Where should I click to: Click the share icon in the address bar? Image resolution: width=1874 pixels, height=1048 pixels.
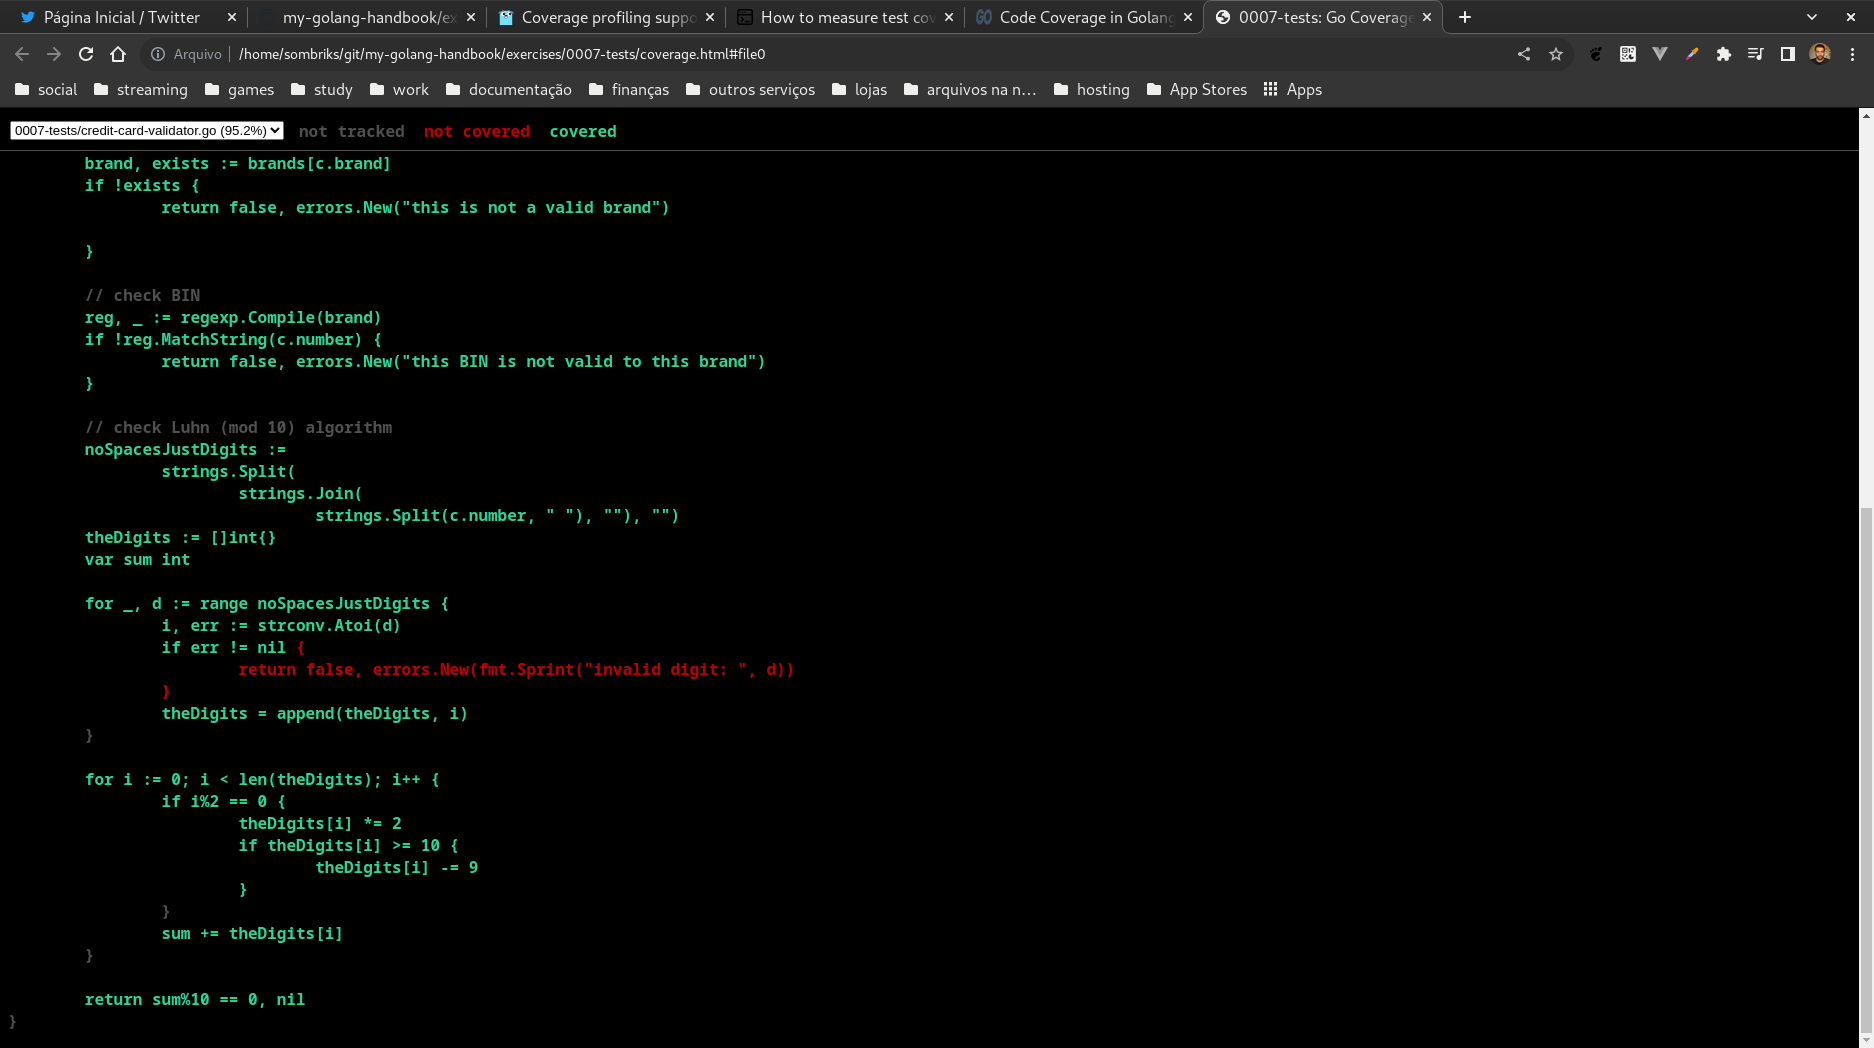tap(1524, 54)
